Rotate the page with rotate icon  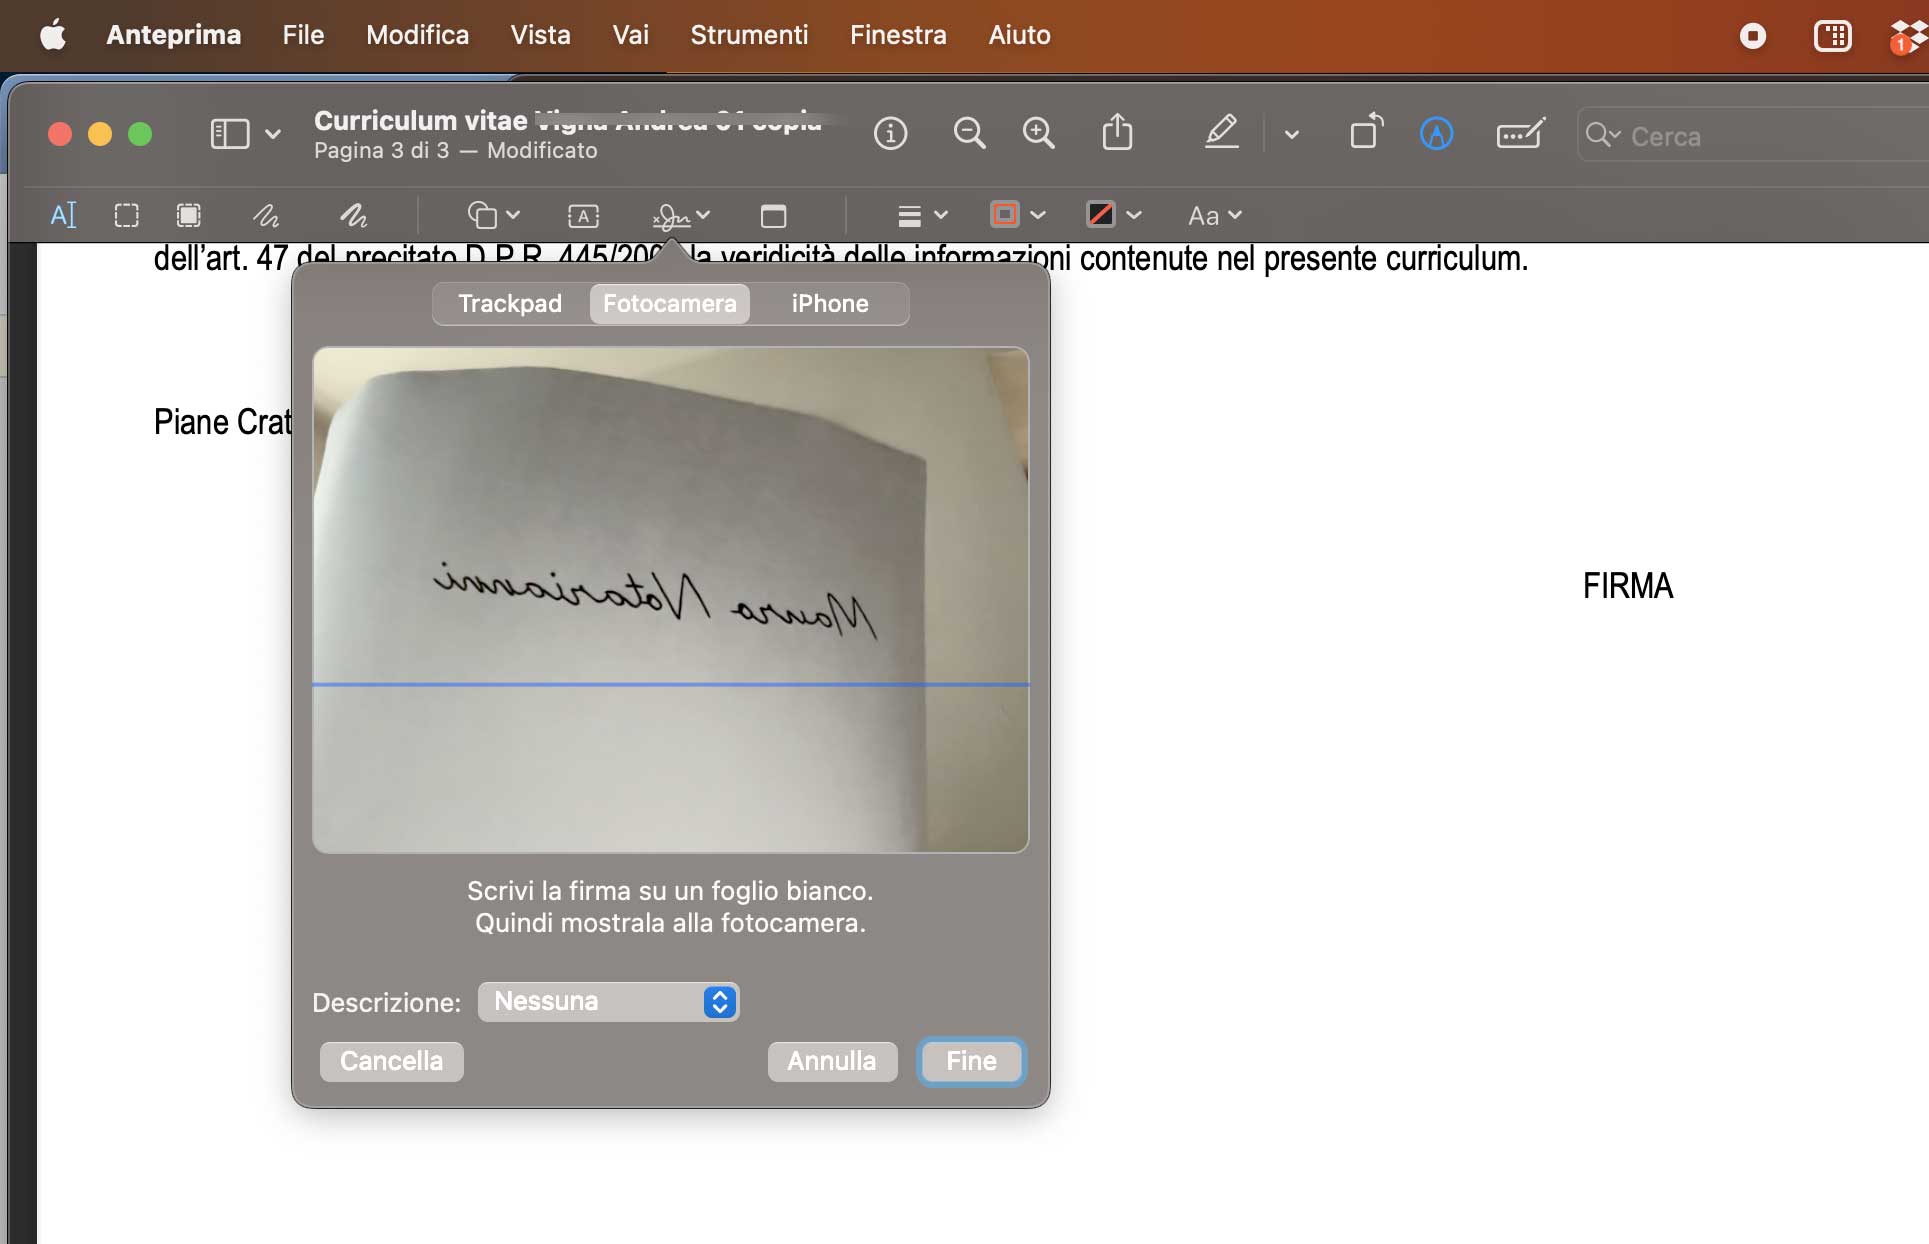pos(1366,133)
